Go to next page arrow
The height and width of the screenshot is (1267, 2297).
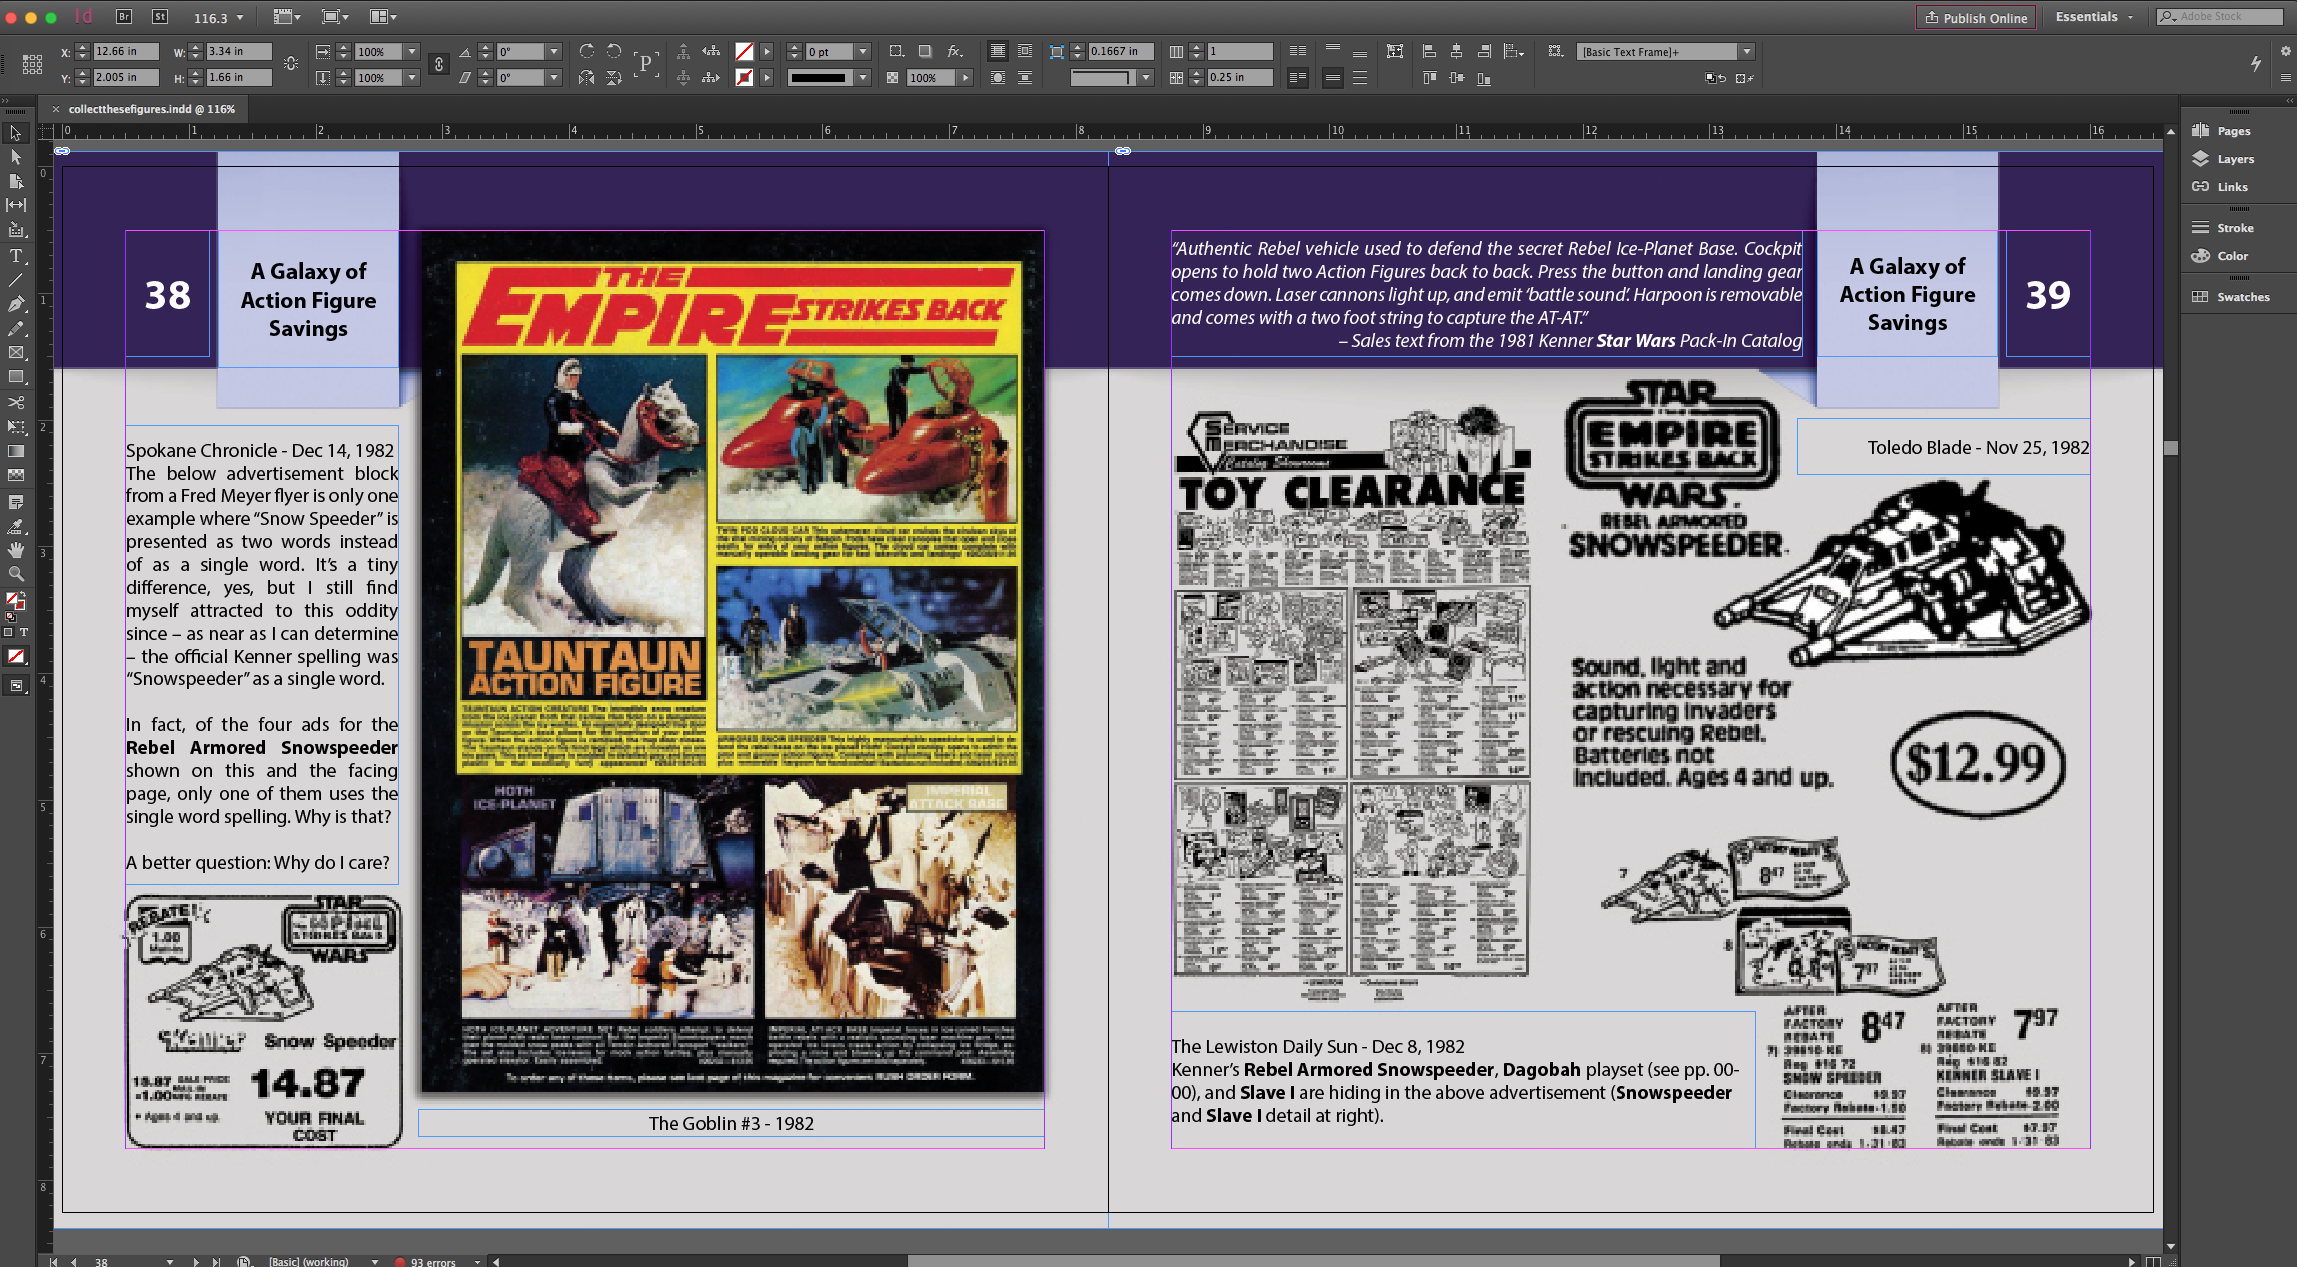click(196, 1261)
